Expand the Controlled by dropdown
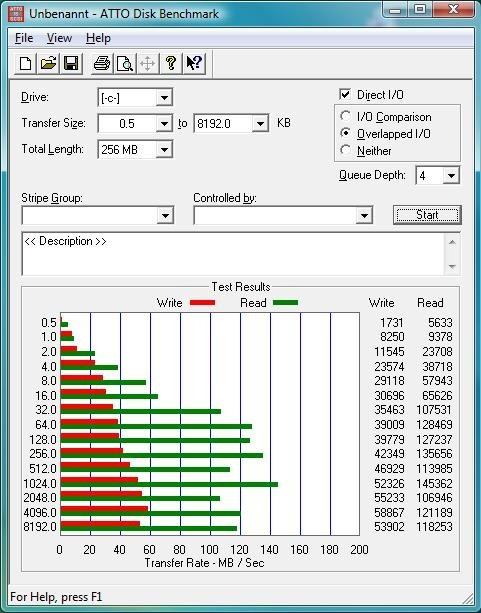This screenshot has width=481, height=613. pos(364,215)
